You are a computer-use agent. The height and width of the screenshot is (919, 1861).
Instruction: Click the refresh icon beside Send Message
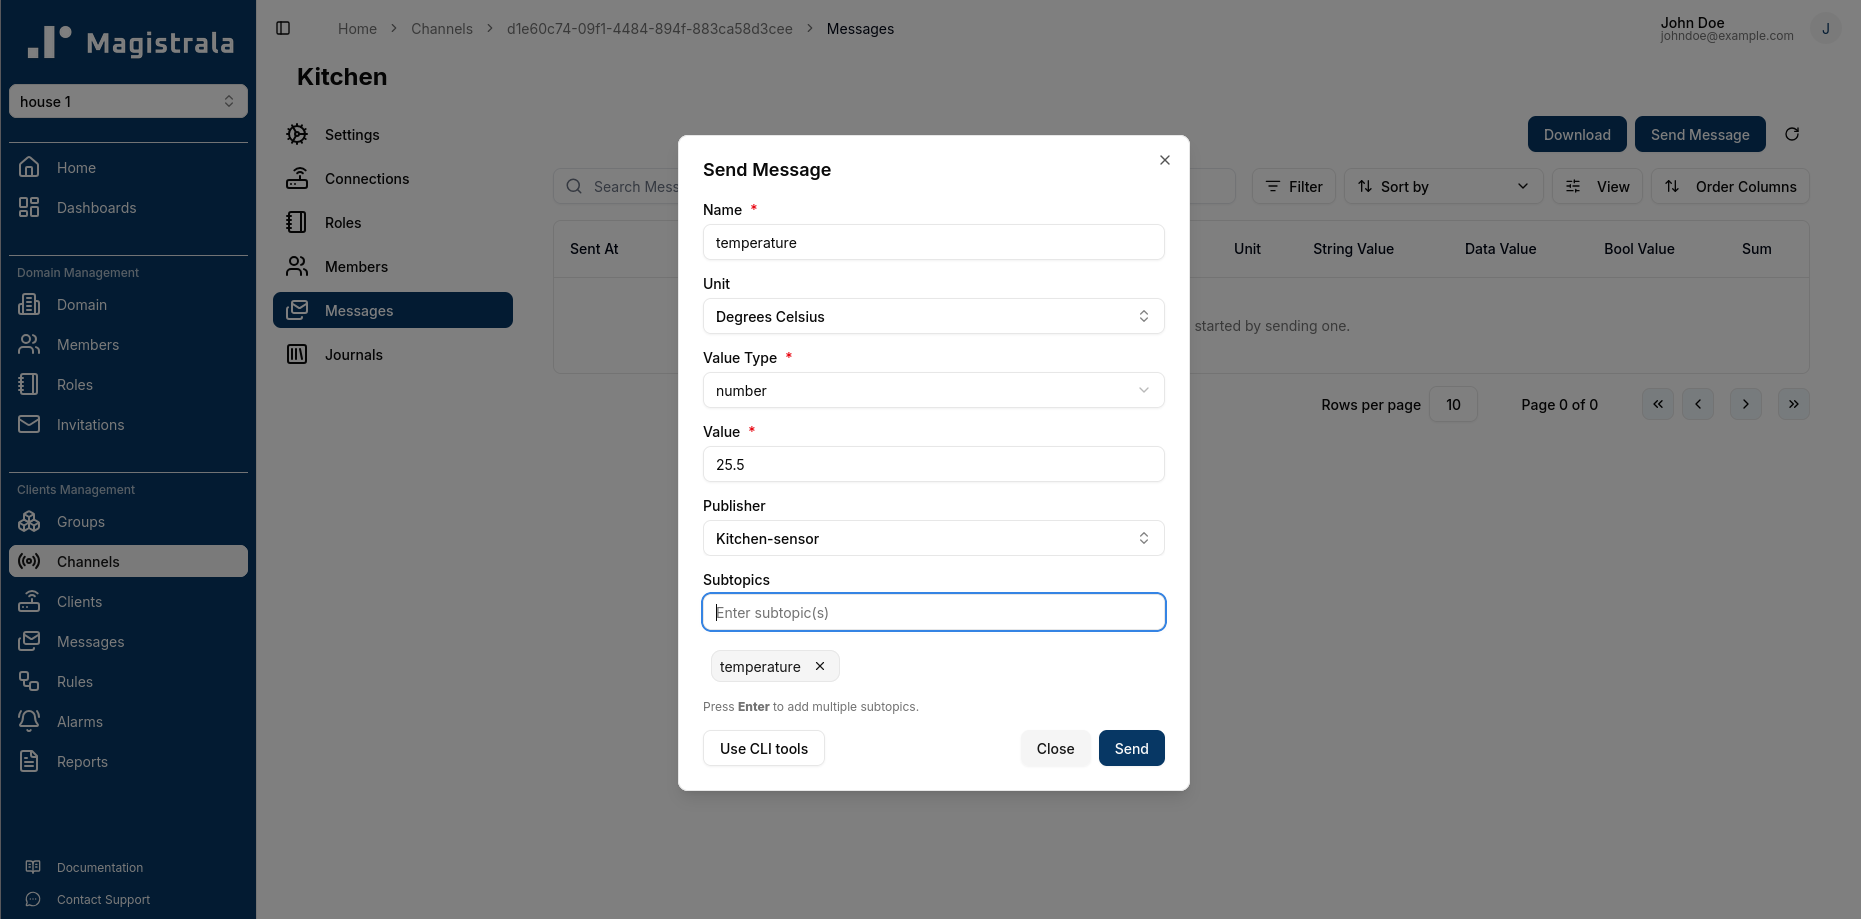[1792, 134]
